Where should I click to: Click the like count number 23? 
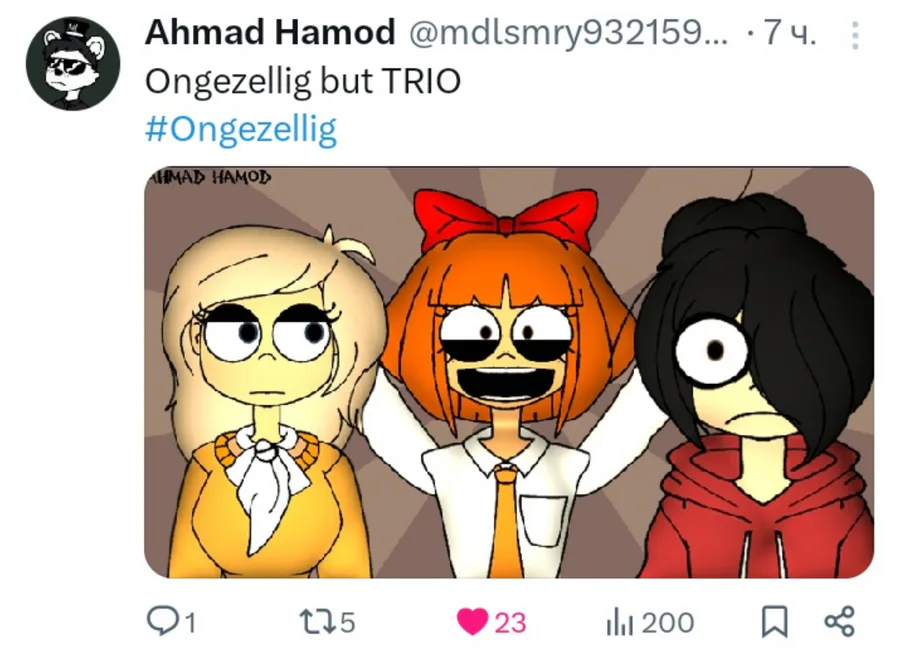(x=510, y=623)
